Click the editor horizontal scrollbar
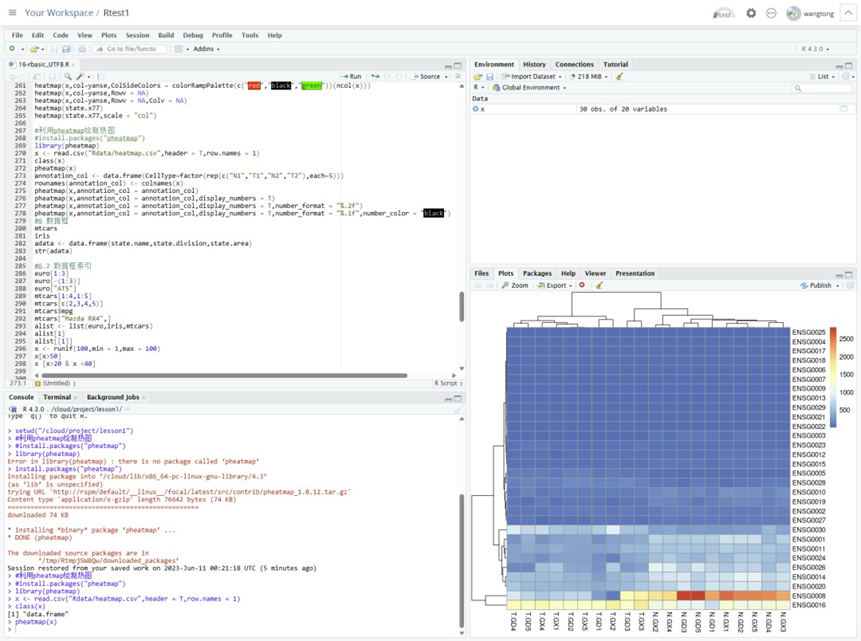The height and width of the screenshot is (641, 861). 224,376
